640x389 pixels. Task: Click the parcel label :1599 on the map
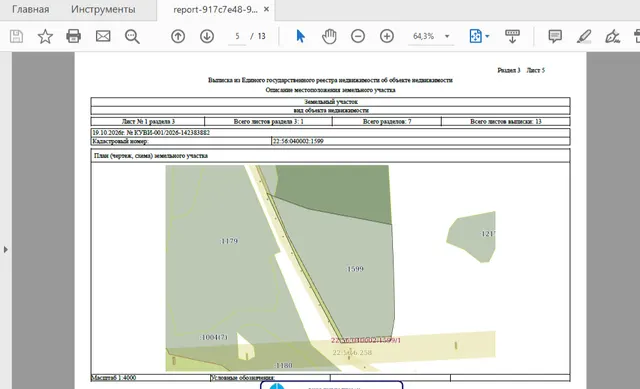[x=355, y=269]
